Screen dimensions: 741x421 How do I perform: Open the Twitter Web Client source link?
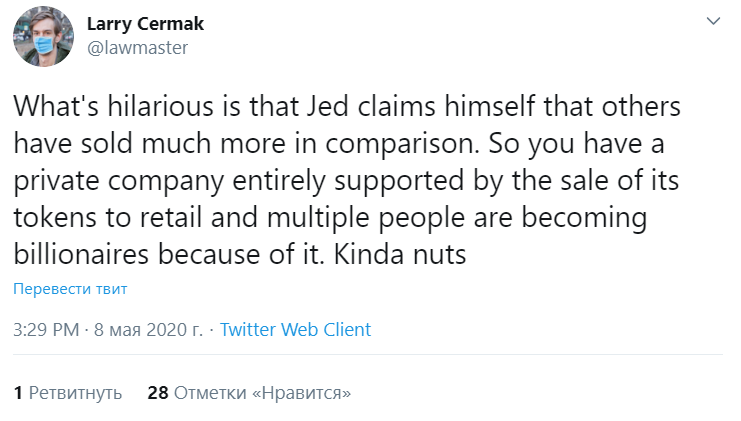(295, 329)
